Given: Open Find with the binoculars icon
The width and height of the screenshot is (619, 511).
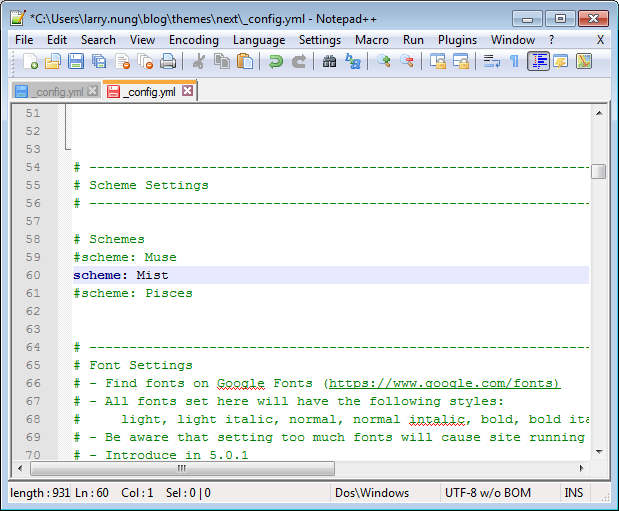Looking at the screenshot, I should (329, 62).
